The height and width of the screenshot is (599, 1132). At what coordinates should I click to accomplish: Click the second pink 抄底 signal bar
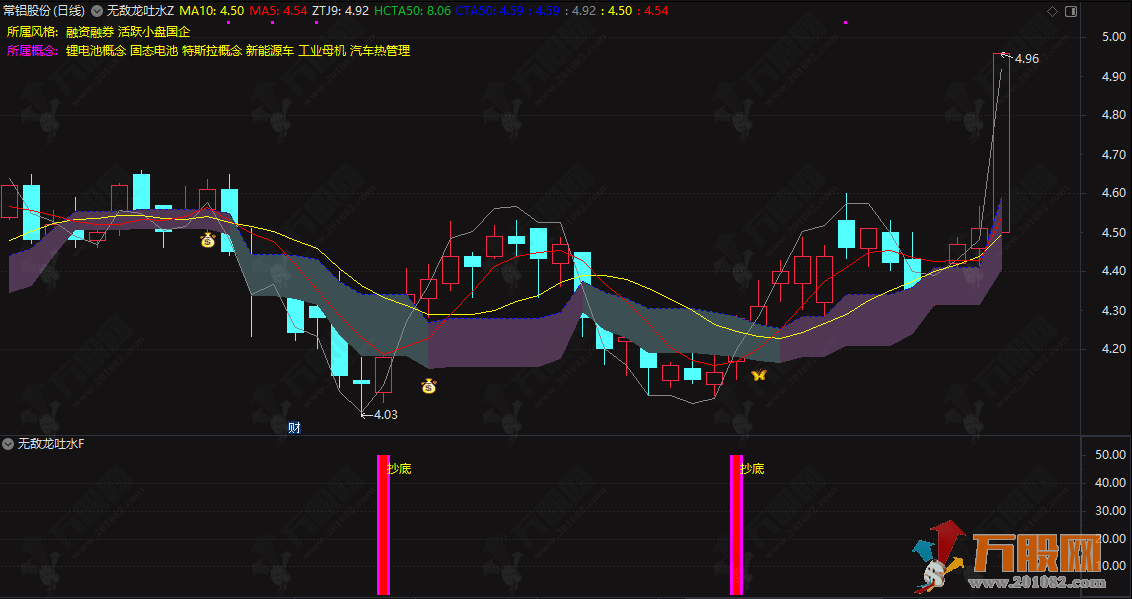[736, 525]
